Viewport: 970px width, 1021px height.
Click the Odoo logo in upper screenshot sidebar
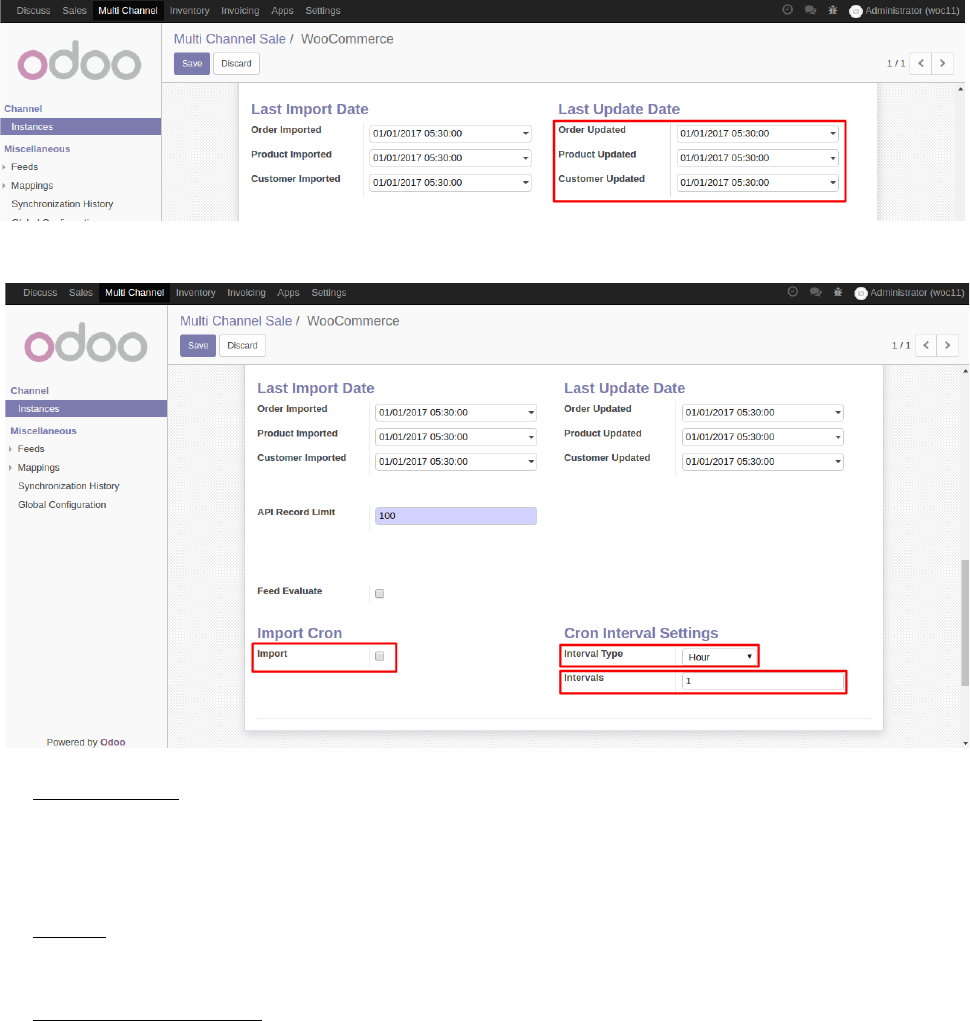tap(79, 61)
